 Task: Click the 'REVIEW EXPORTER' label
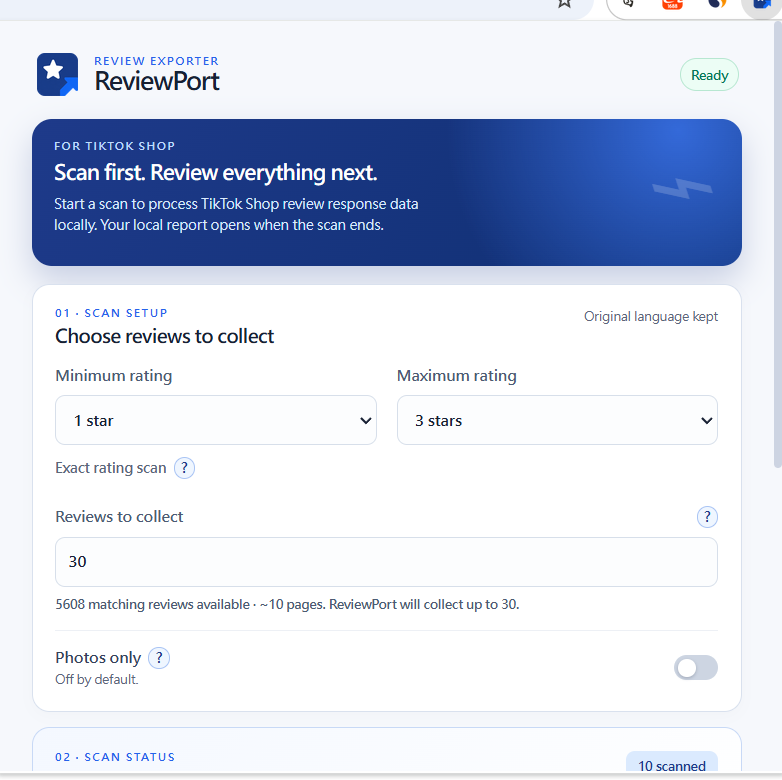(157, 61)
